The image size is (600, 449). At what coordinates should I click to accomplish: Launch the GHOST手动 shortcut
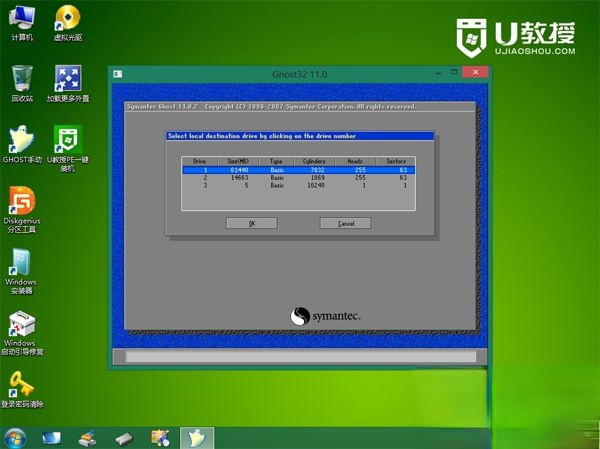pos(22,145)
